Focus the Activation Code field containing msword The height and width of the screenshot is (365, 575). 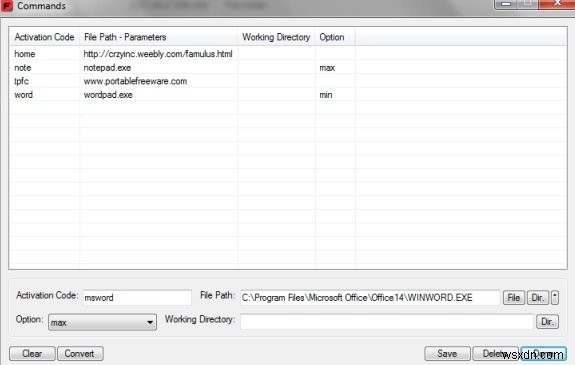pos(137,298)
